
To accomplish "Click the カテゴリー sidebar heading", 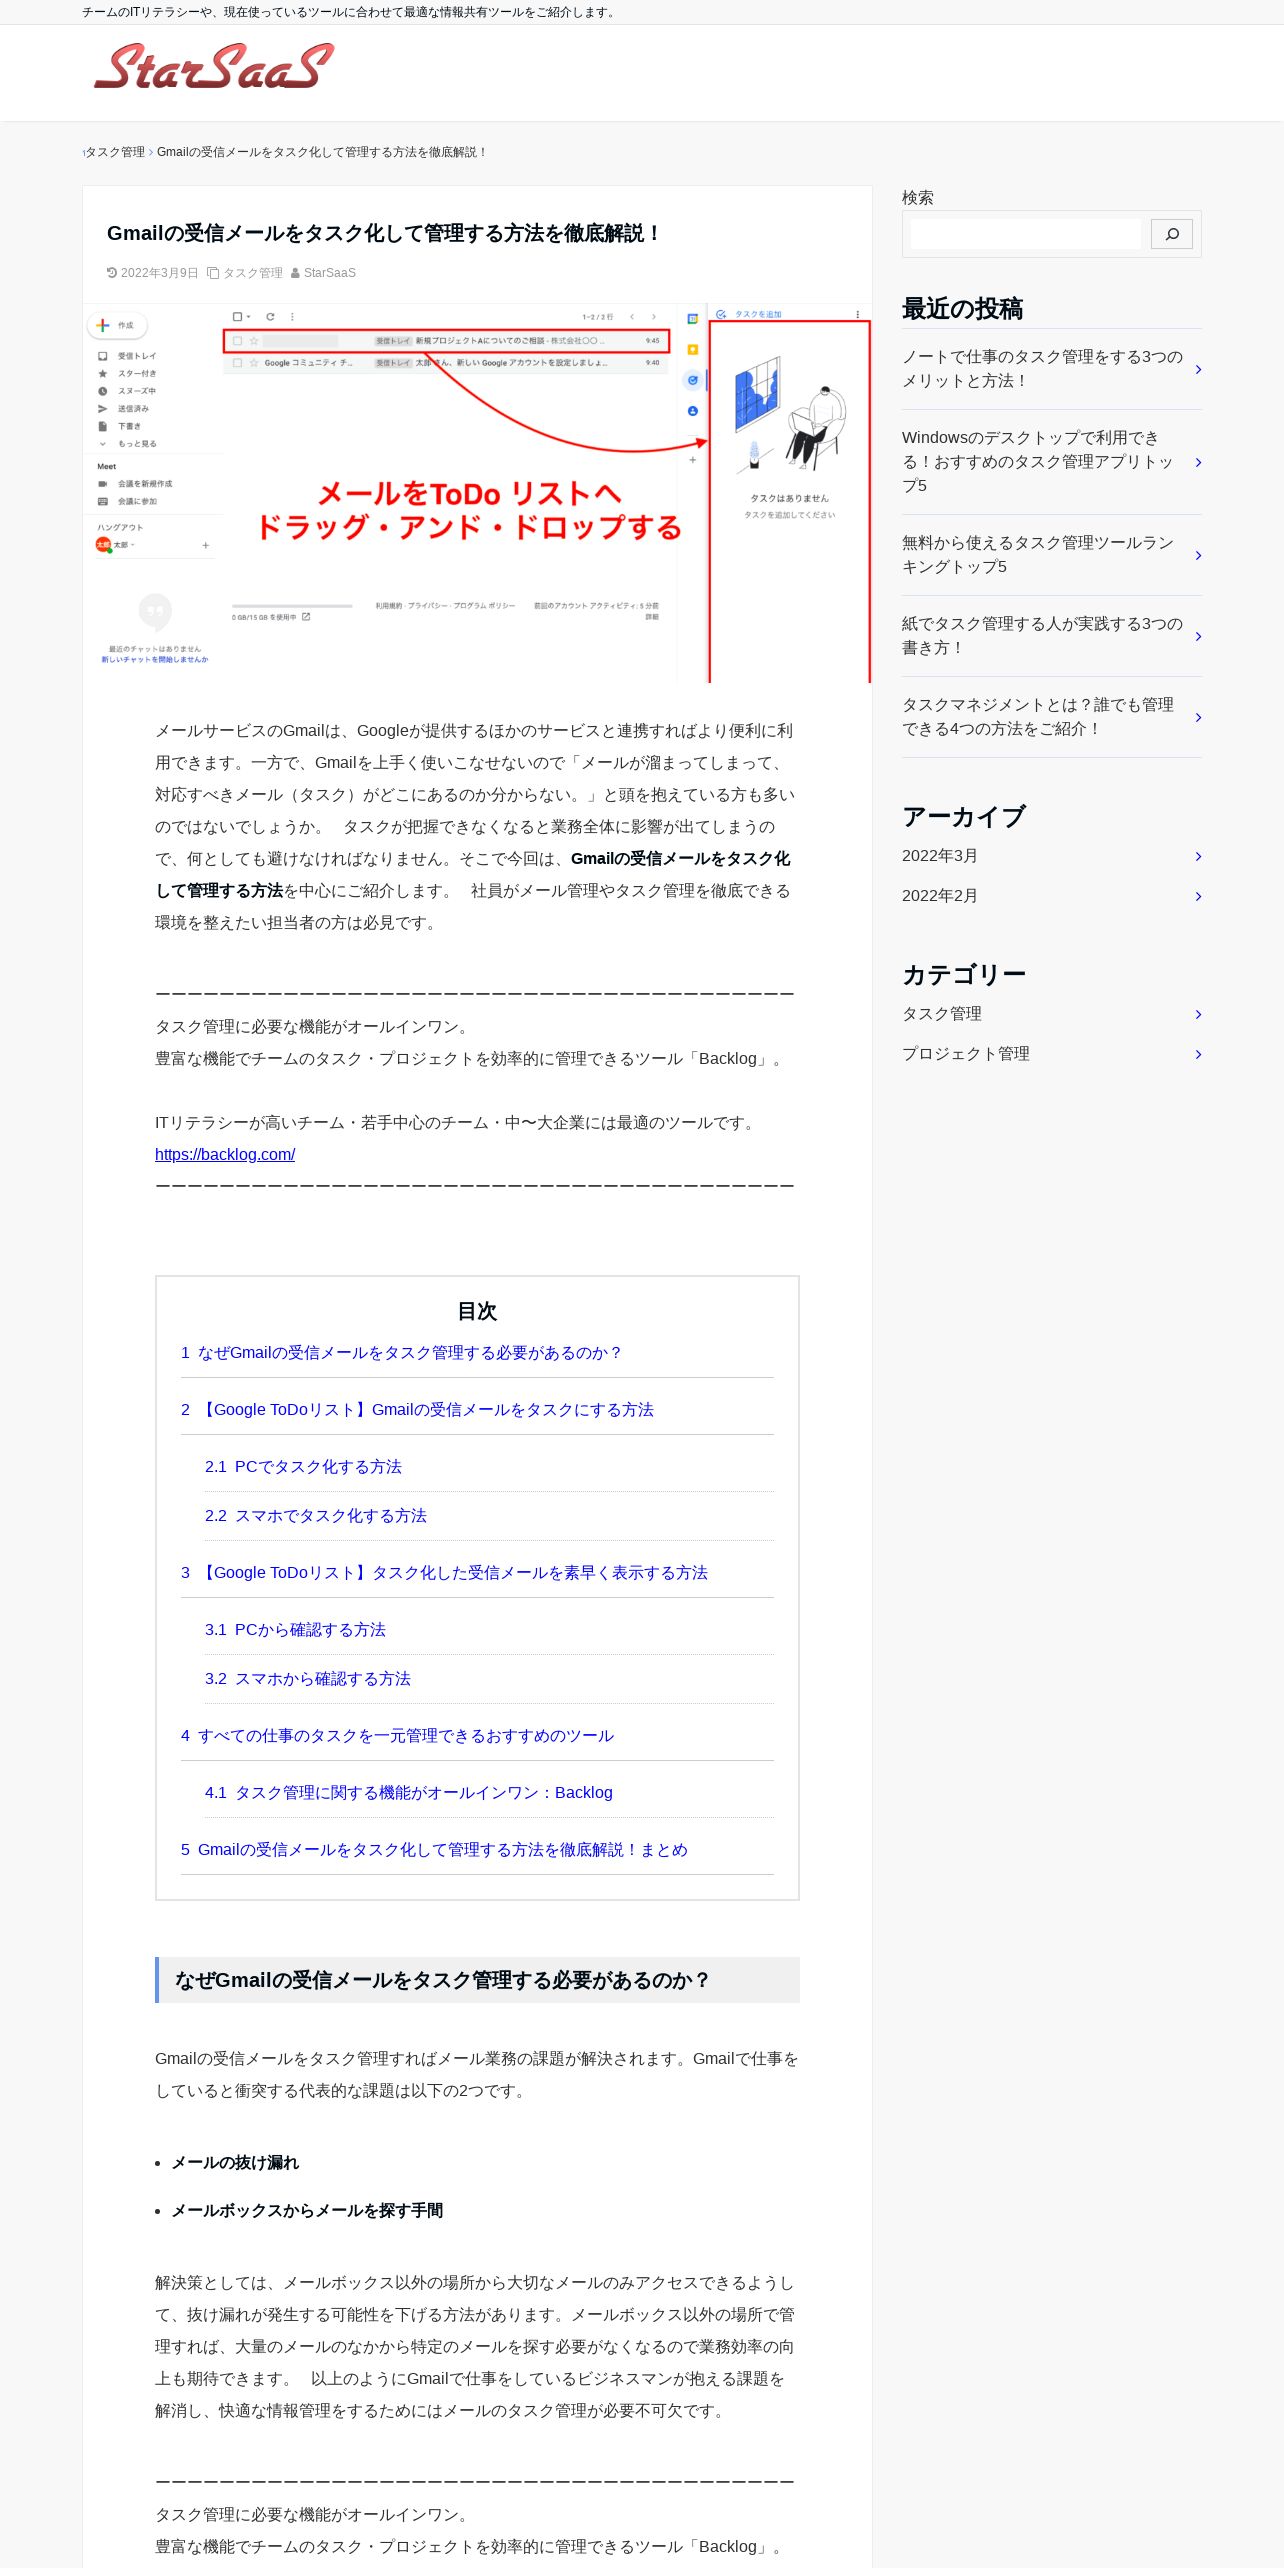I will click(964, 975).
